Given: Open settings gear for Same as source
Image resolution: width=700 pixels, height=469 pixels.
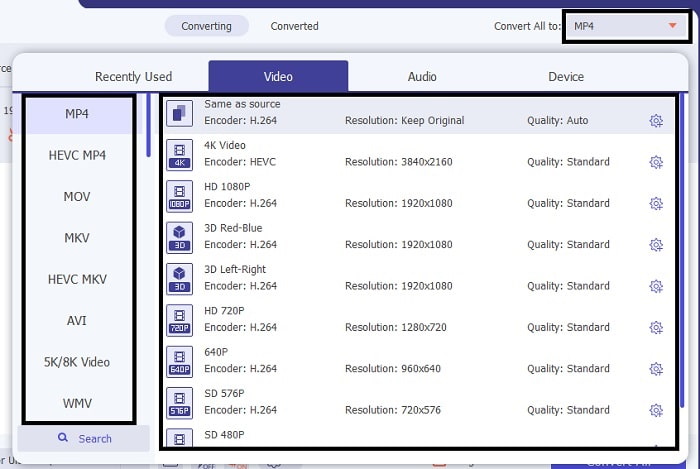Looking at the screenshot, I should [656, 121].
